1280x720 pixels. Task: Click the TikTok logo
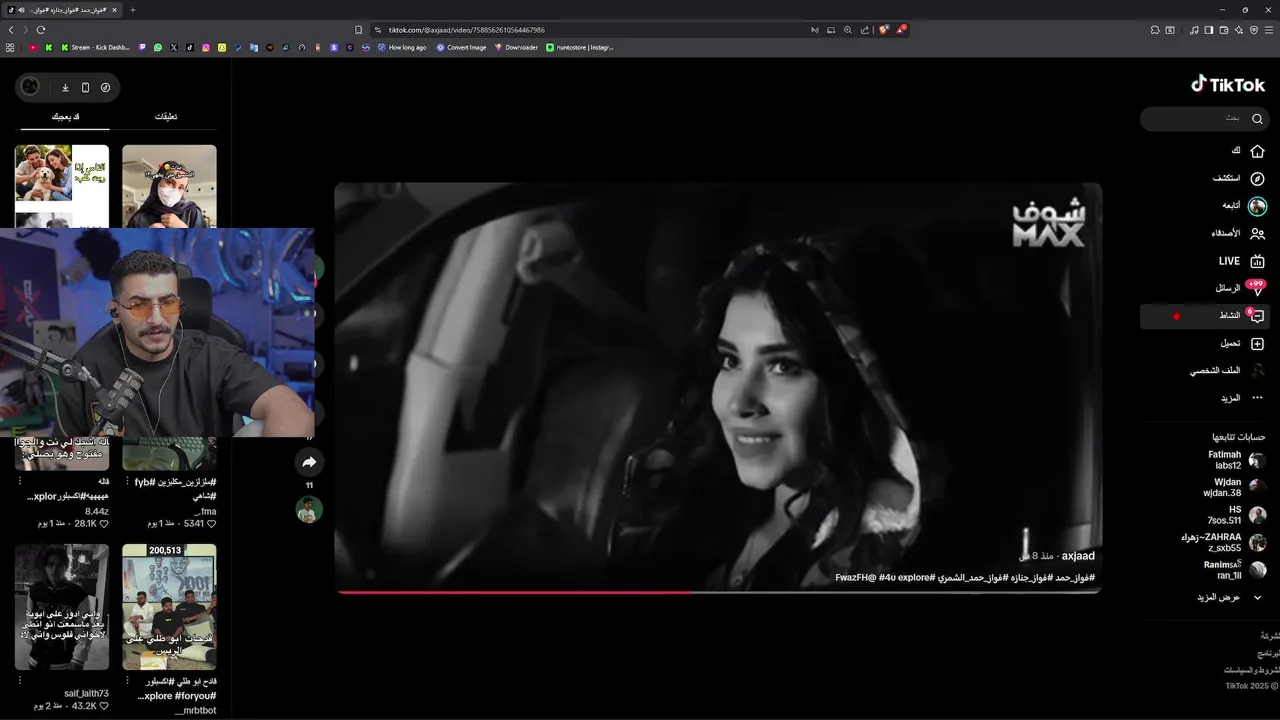coord(1228,85)
